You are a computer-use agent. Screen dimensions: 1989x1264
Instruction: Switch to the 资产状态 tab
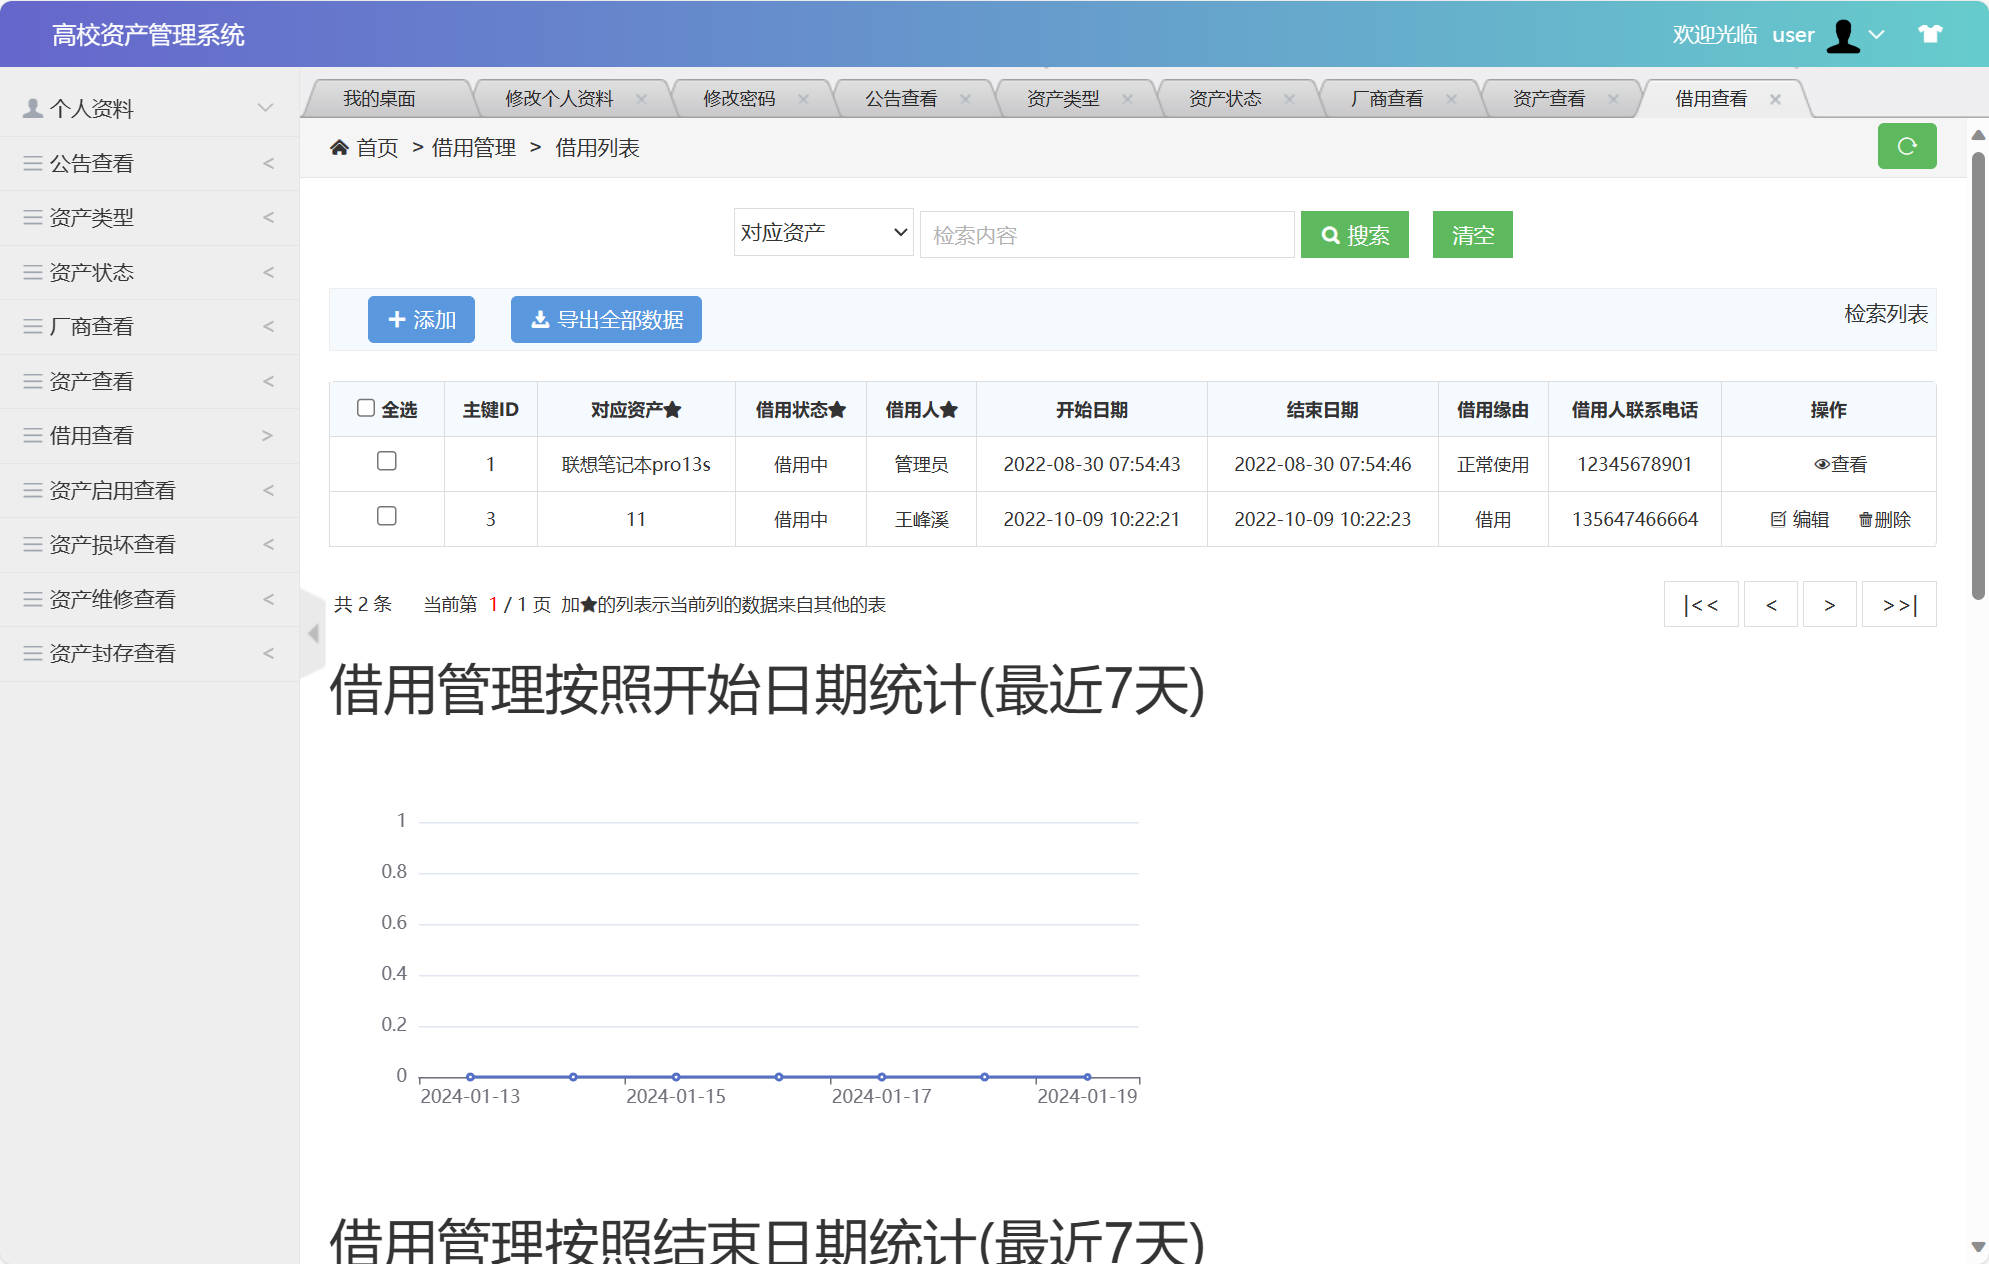tap(1224, 97)
